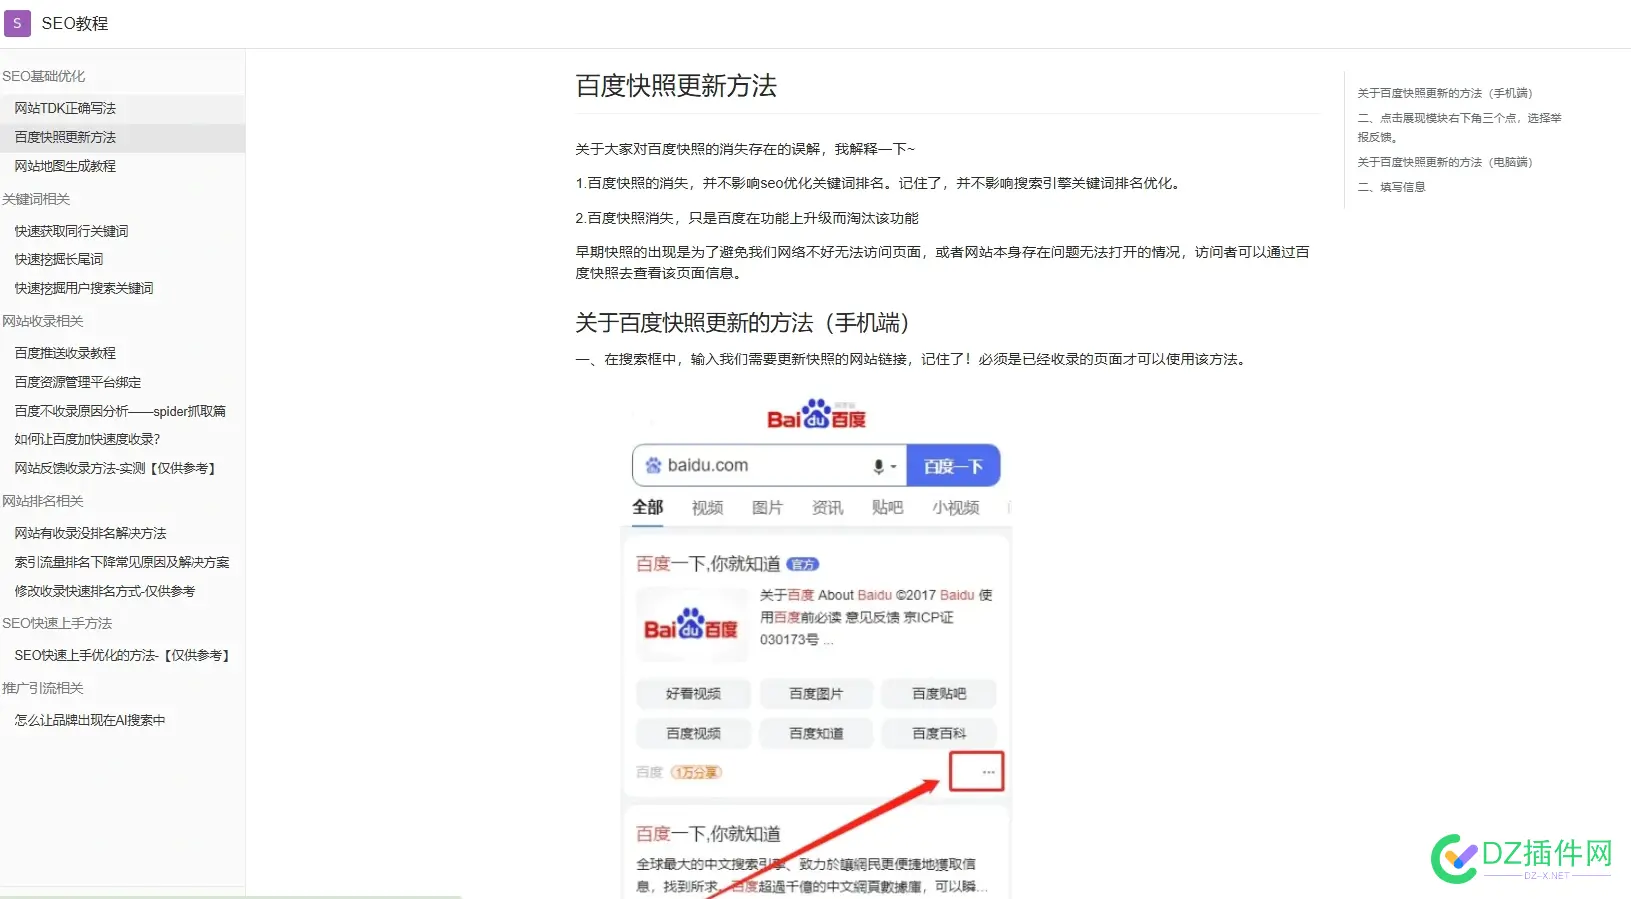Open 索引流量排名下降常见原因及解决方案 entry
This screenshot has height=899, width=1631.
click(x=122, y=562)
